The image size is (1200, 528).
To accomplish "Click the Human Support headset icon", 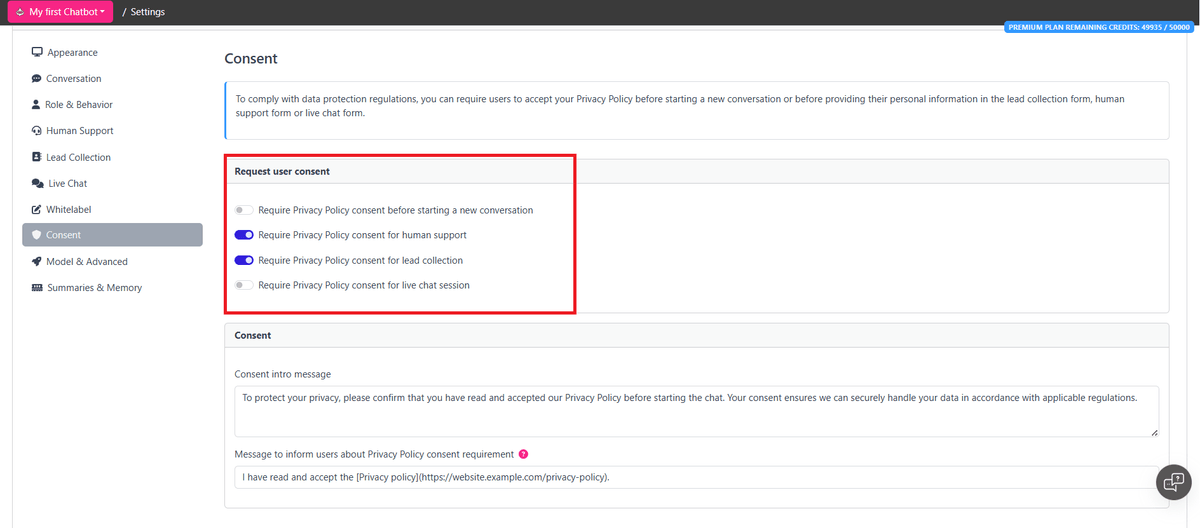I will [37, 131].
